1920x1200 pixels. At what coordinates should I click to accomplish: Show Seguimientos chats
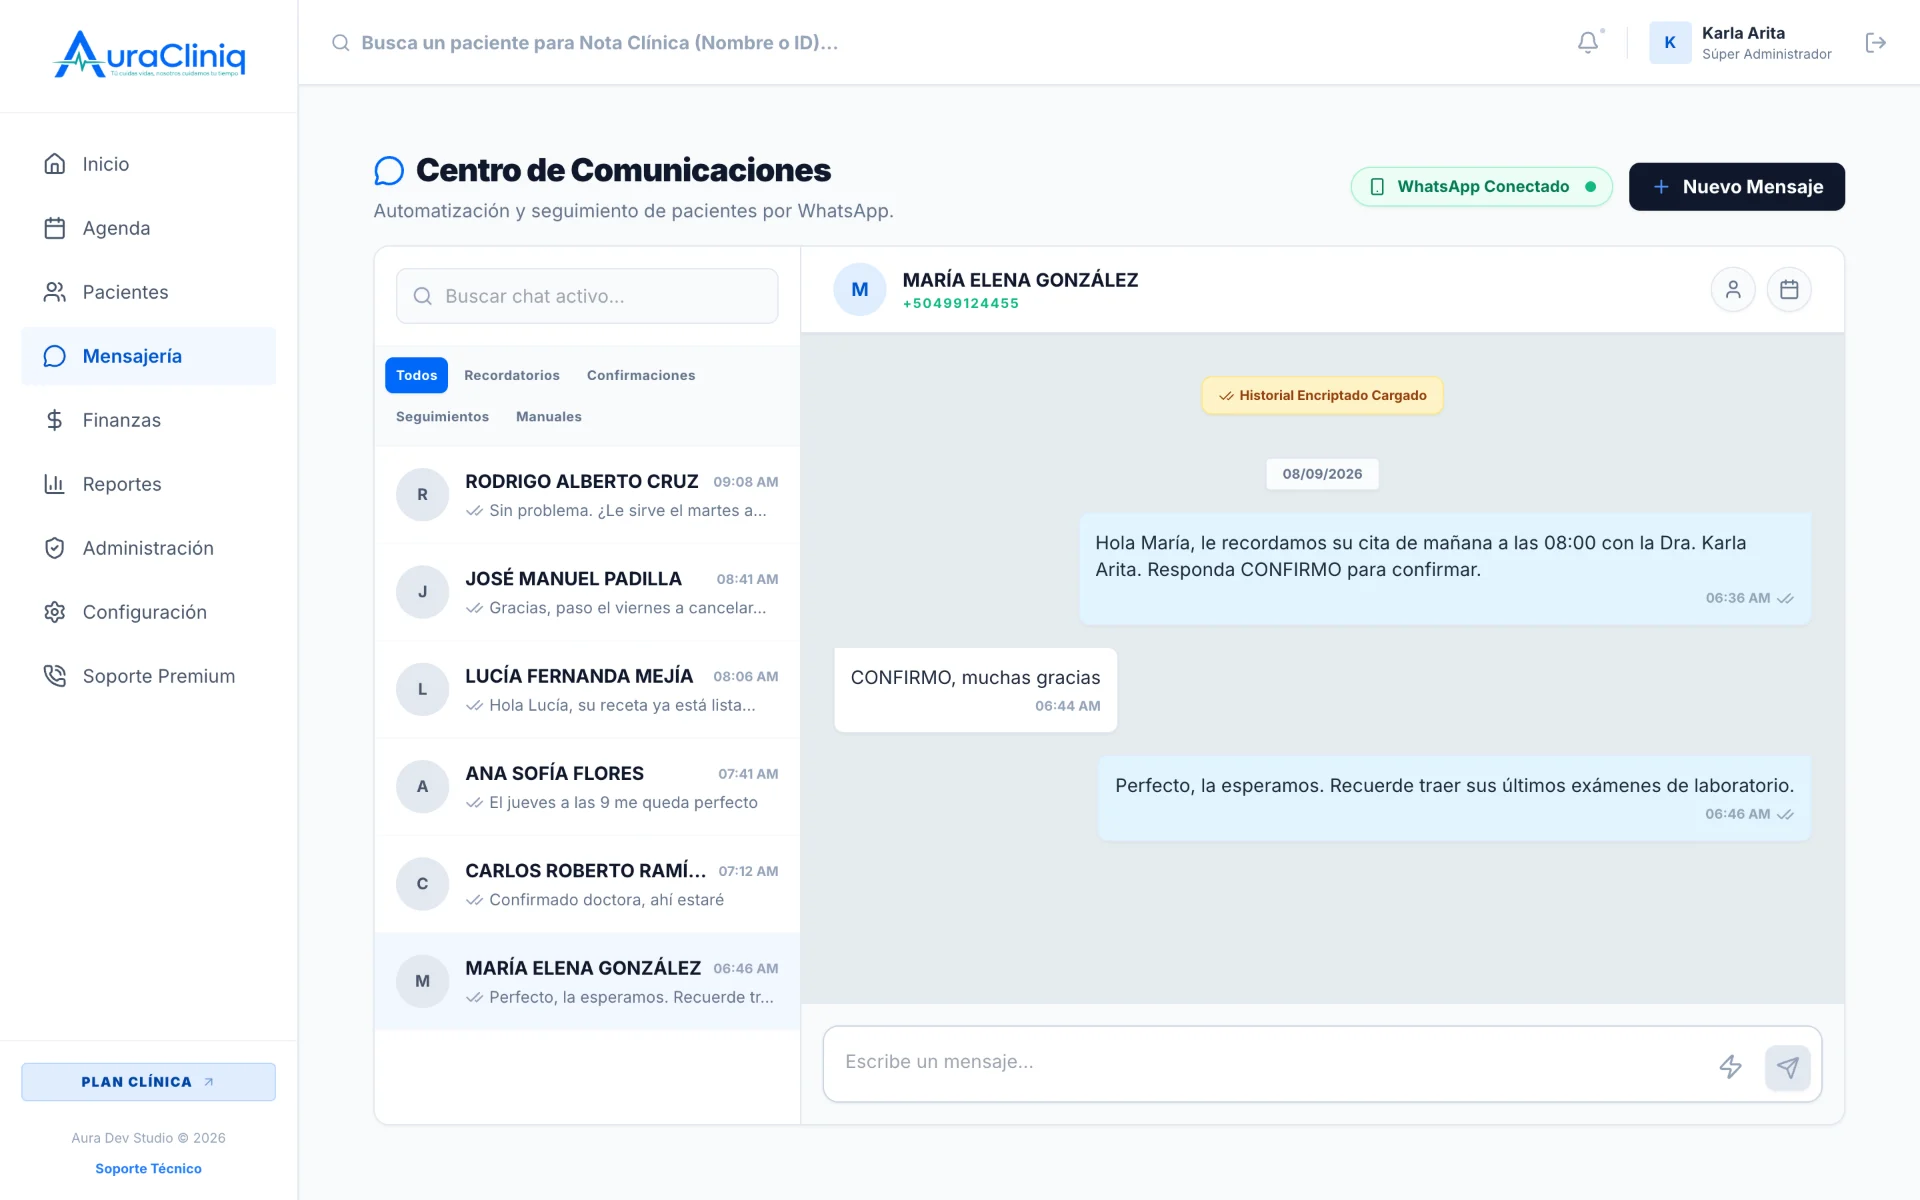[x=442, y=417]
